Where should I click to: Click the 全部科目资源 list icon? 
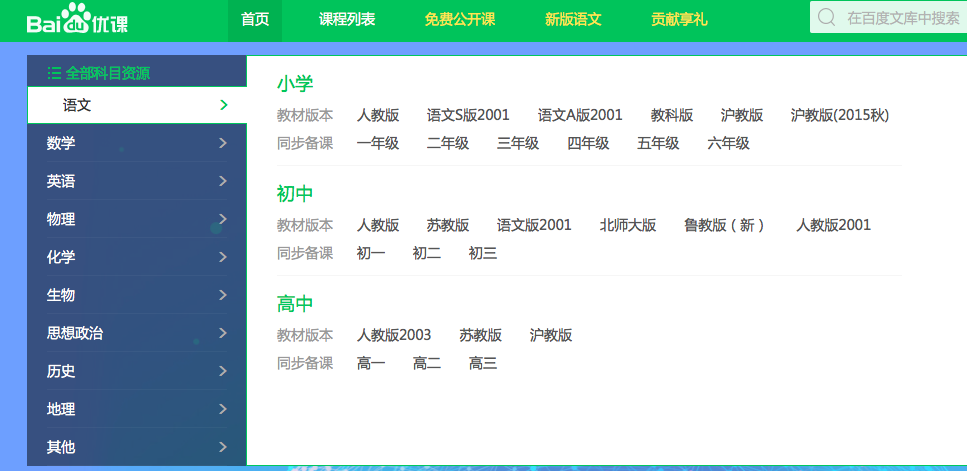54,73
